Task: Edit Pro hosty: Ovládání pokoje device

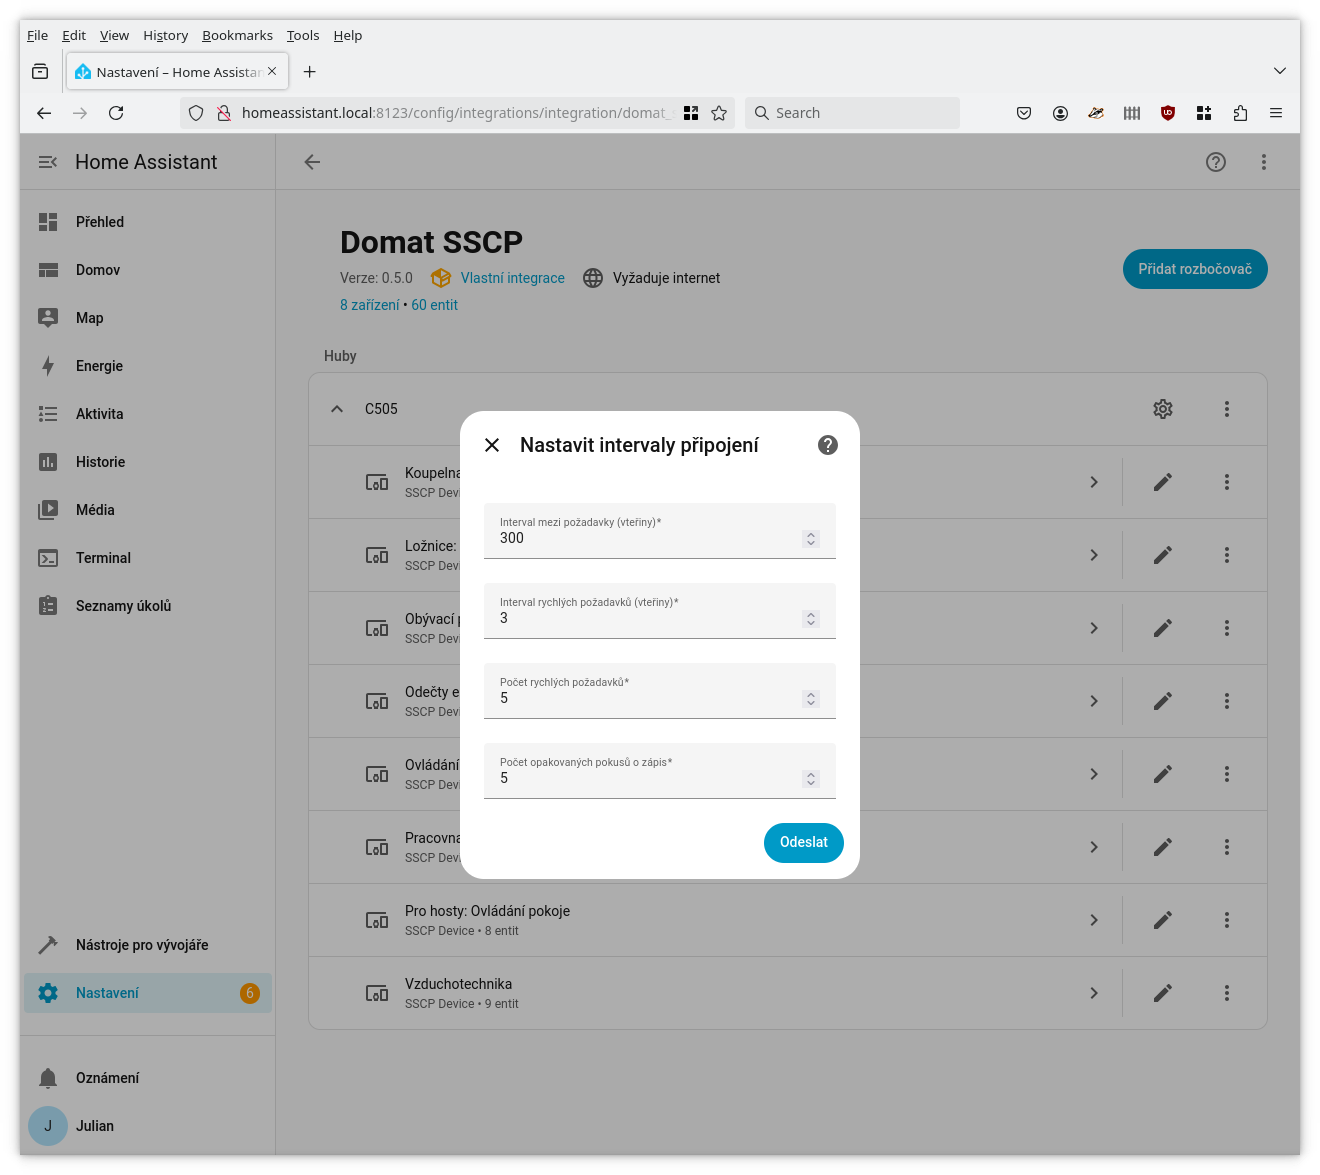Action: click(1163, 920)
